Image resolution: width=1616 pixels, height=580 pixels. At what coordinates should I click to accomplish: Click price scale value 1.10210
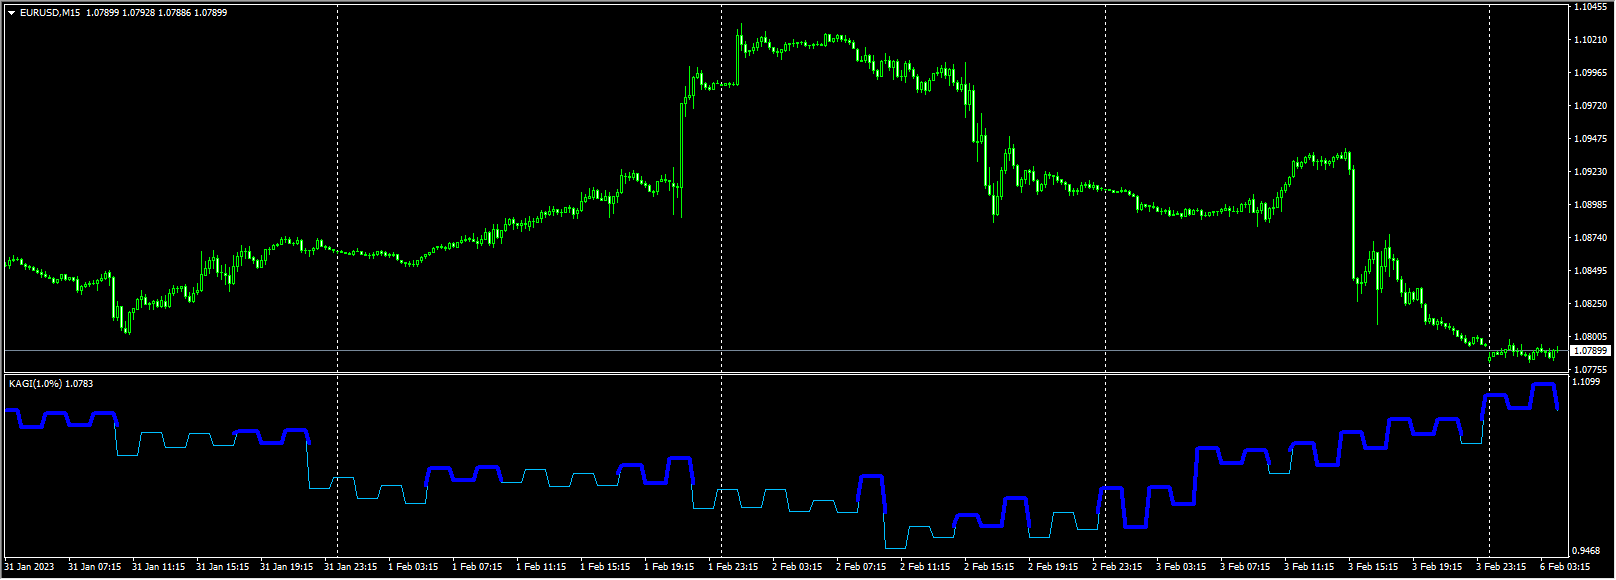click(x=1590, y=40)
